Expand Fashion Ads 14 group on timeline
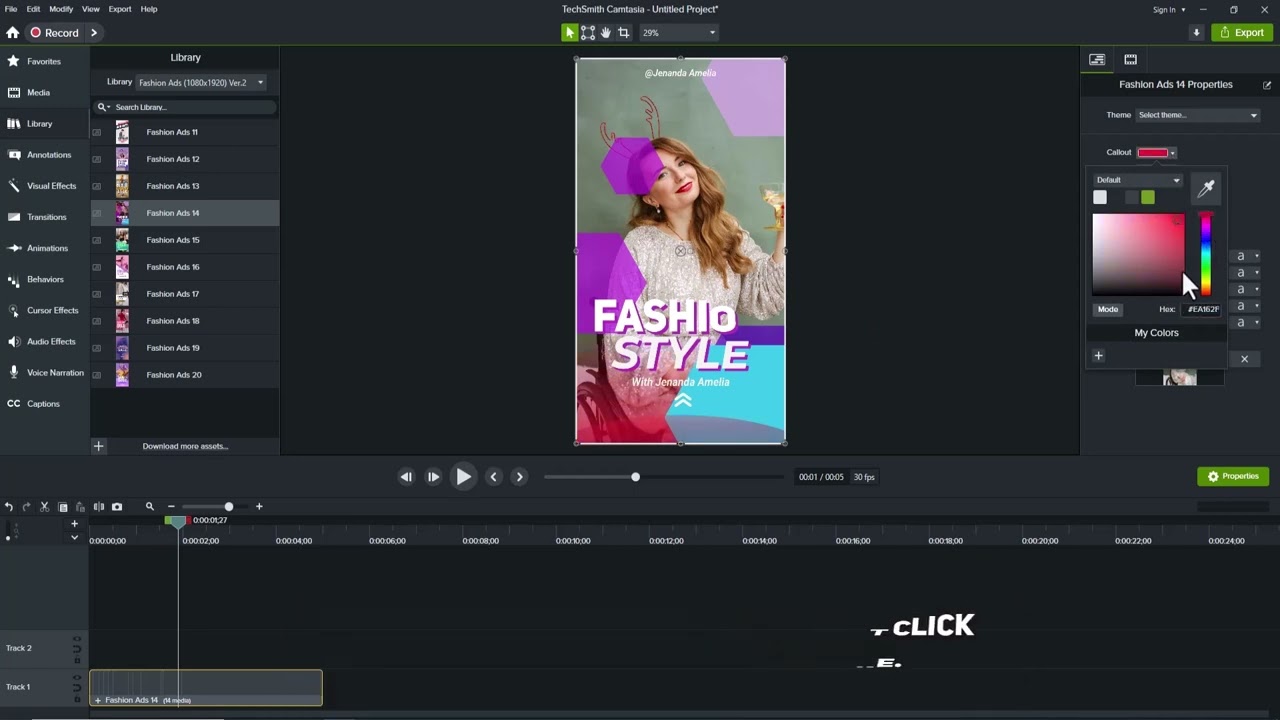 pos(98,700)
